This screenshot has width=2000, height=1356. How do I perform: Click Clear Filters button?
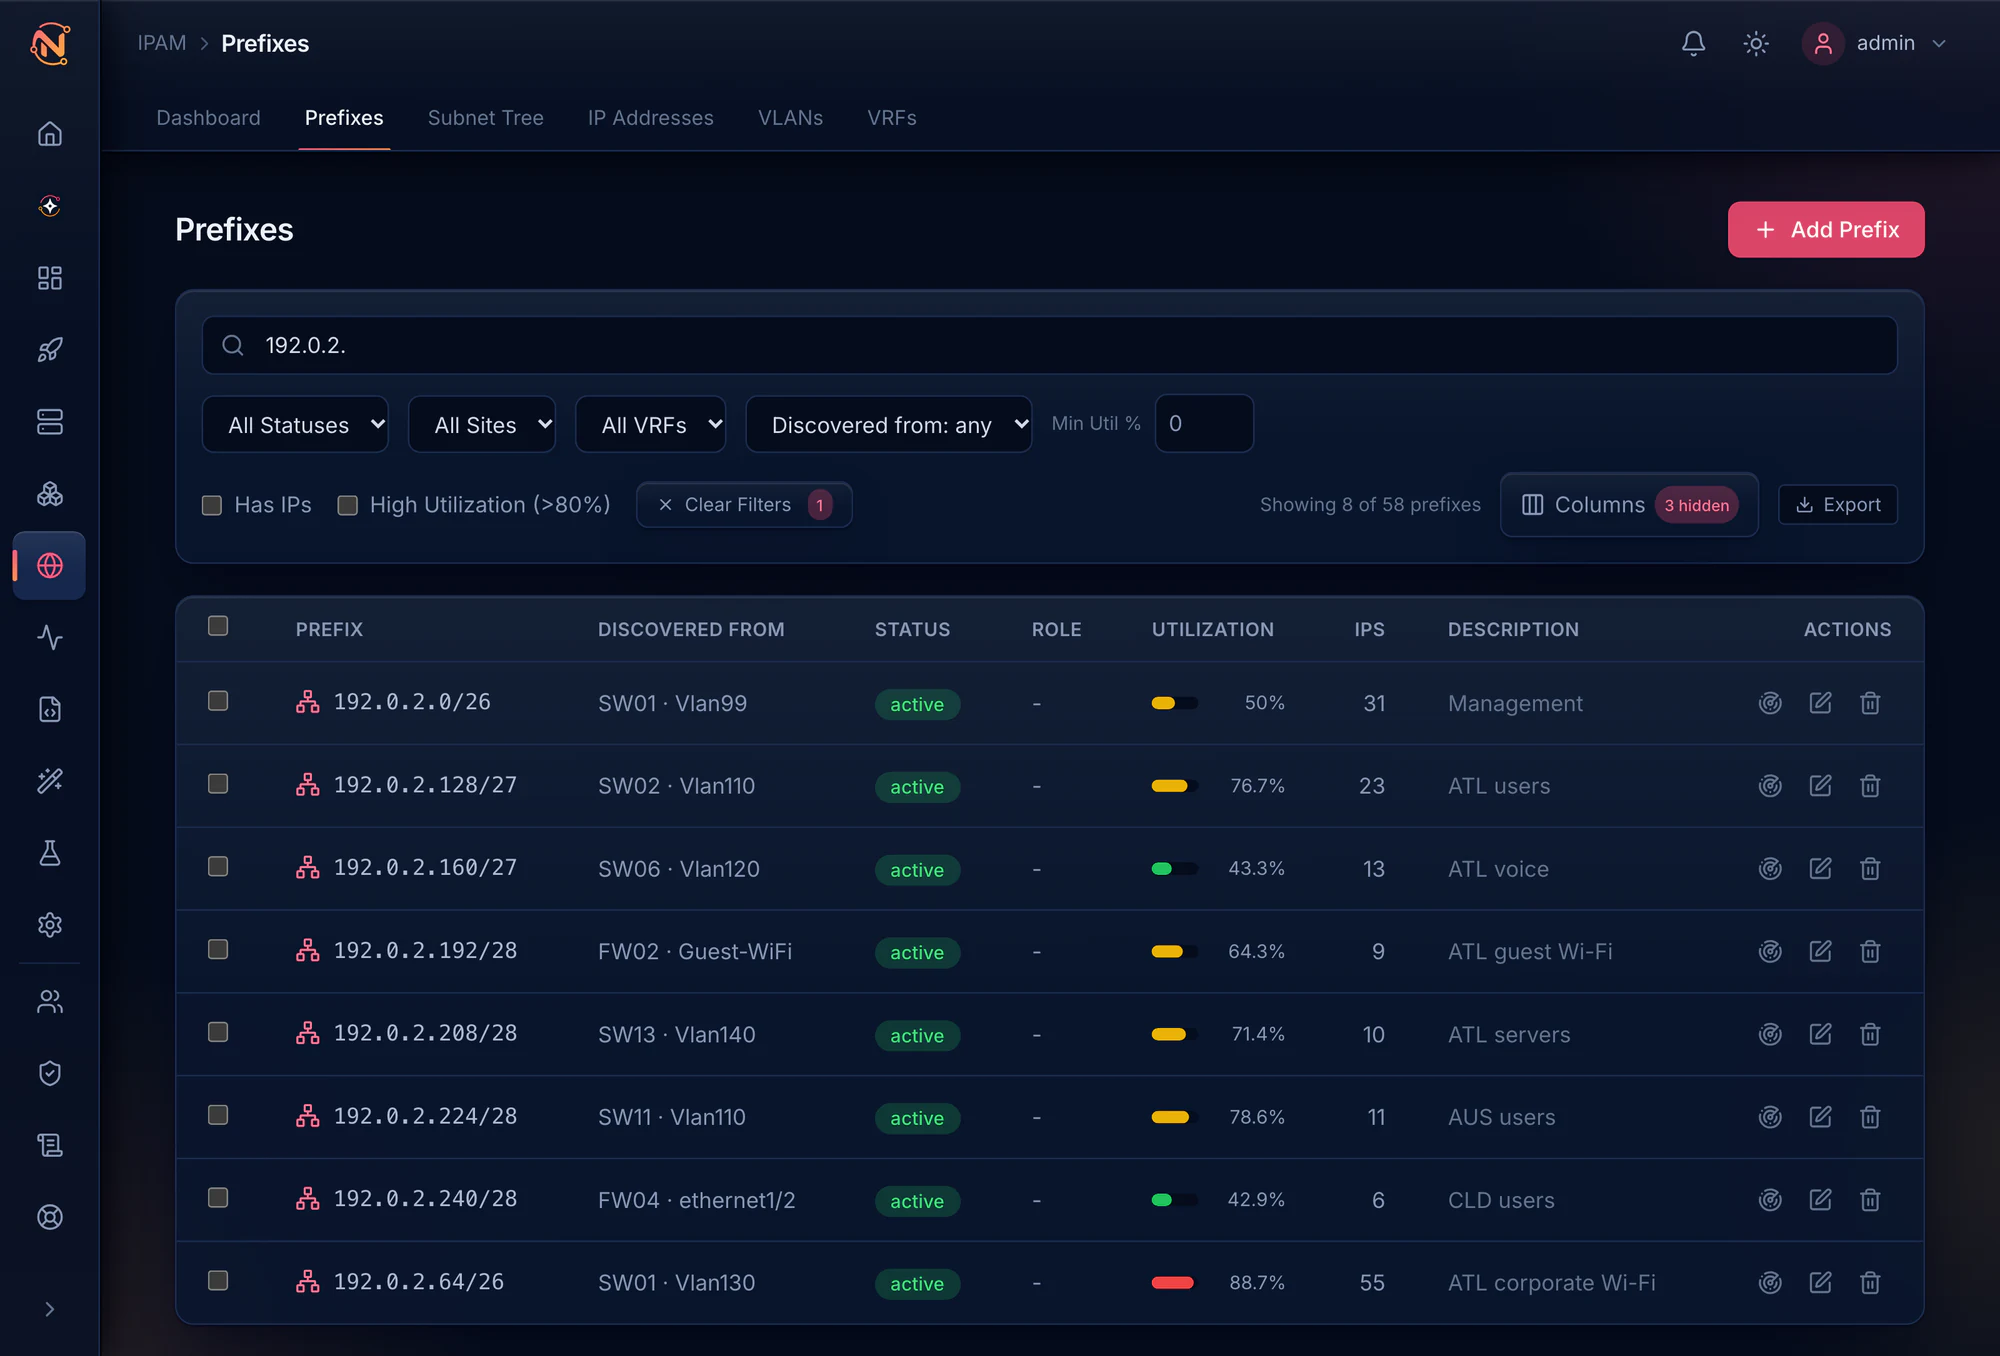click(744, 505)
